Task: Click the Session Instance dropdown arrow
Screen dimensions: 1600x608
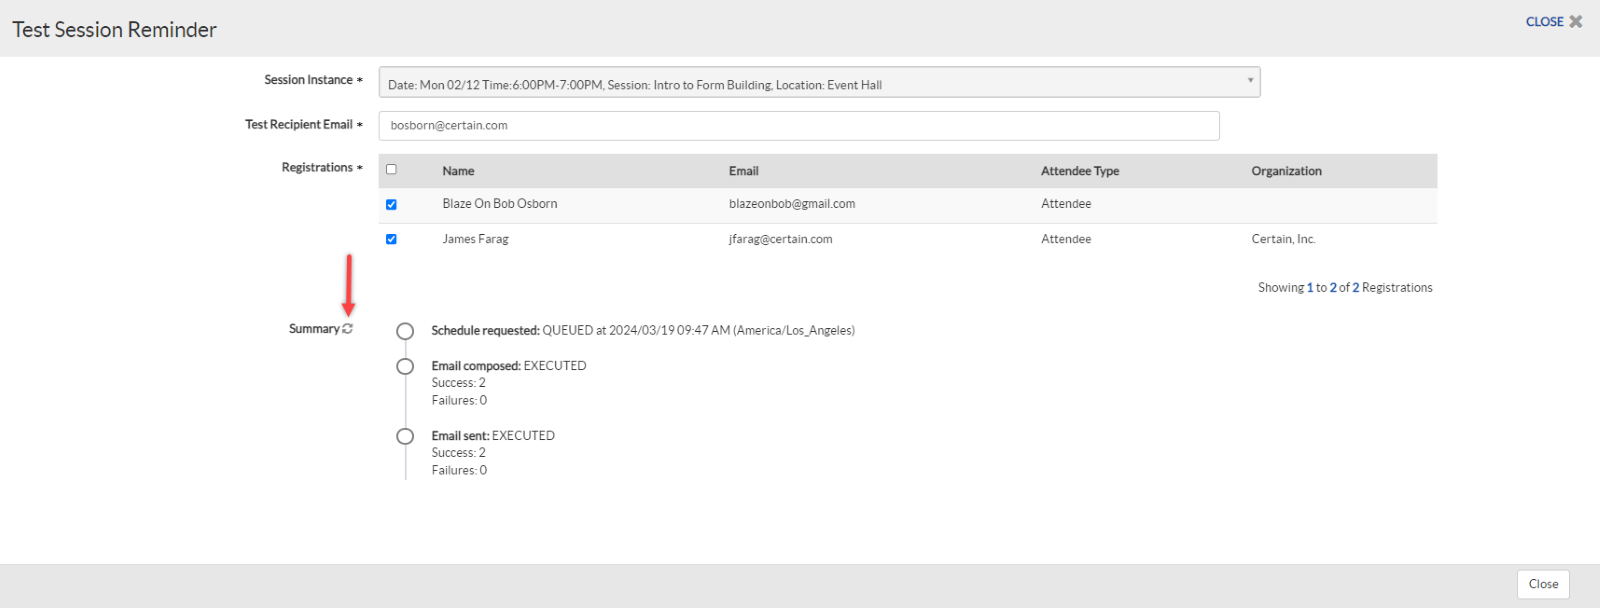Action: [1250, 81]
